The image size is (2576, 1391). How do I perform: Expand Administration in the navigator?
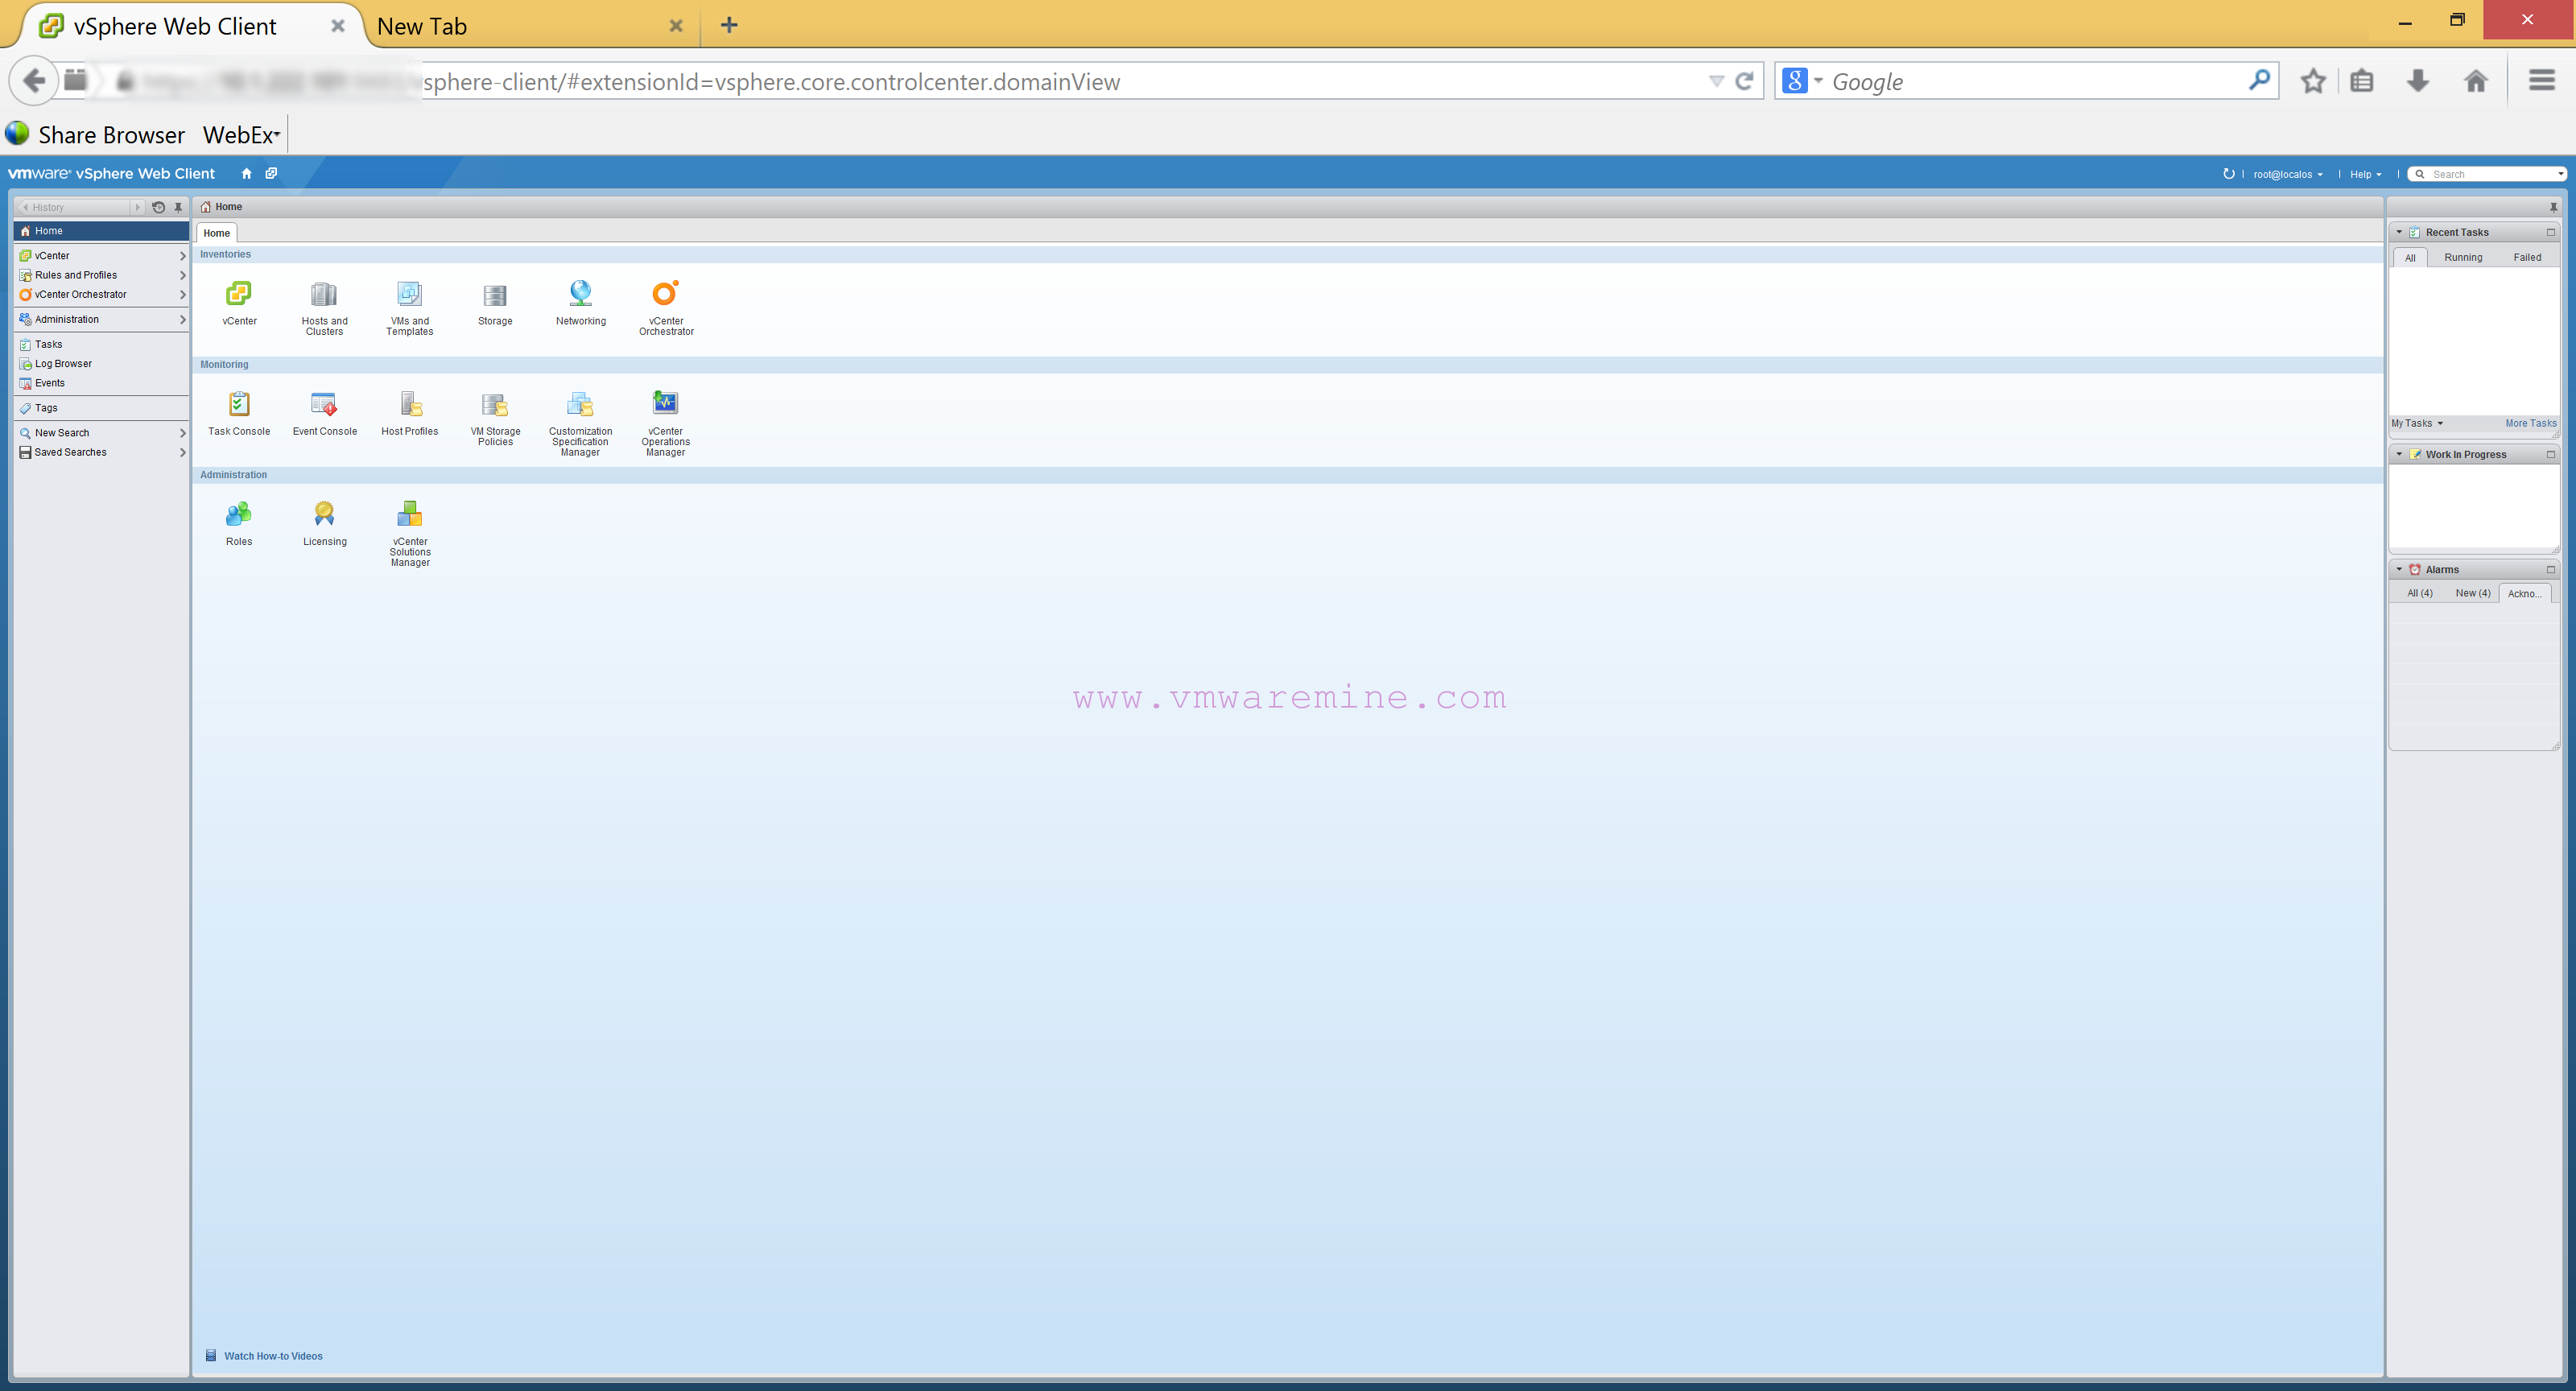click(182, 319)
